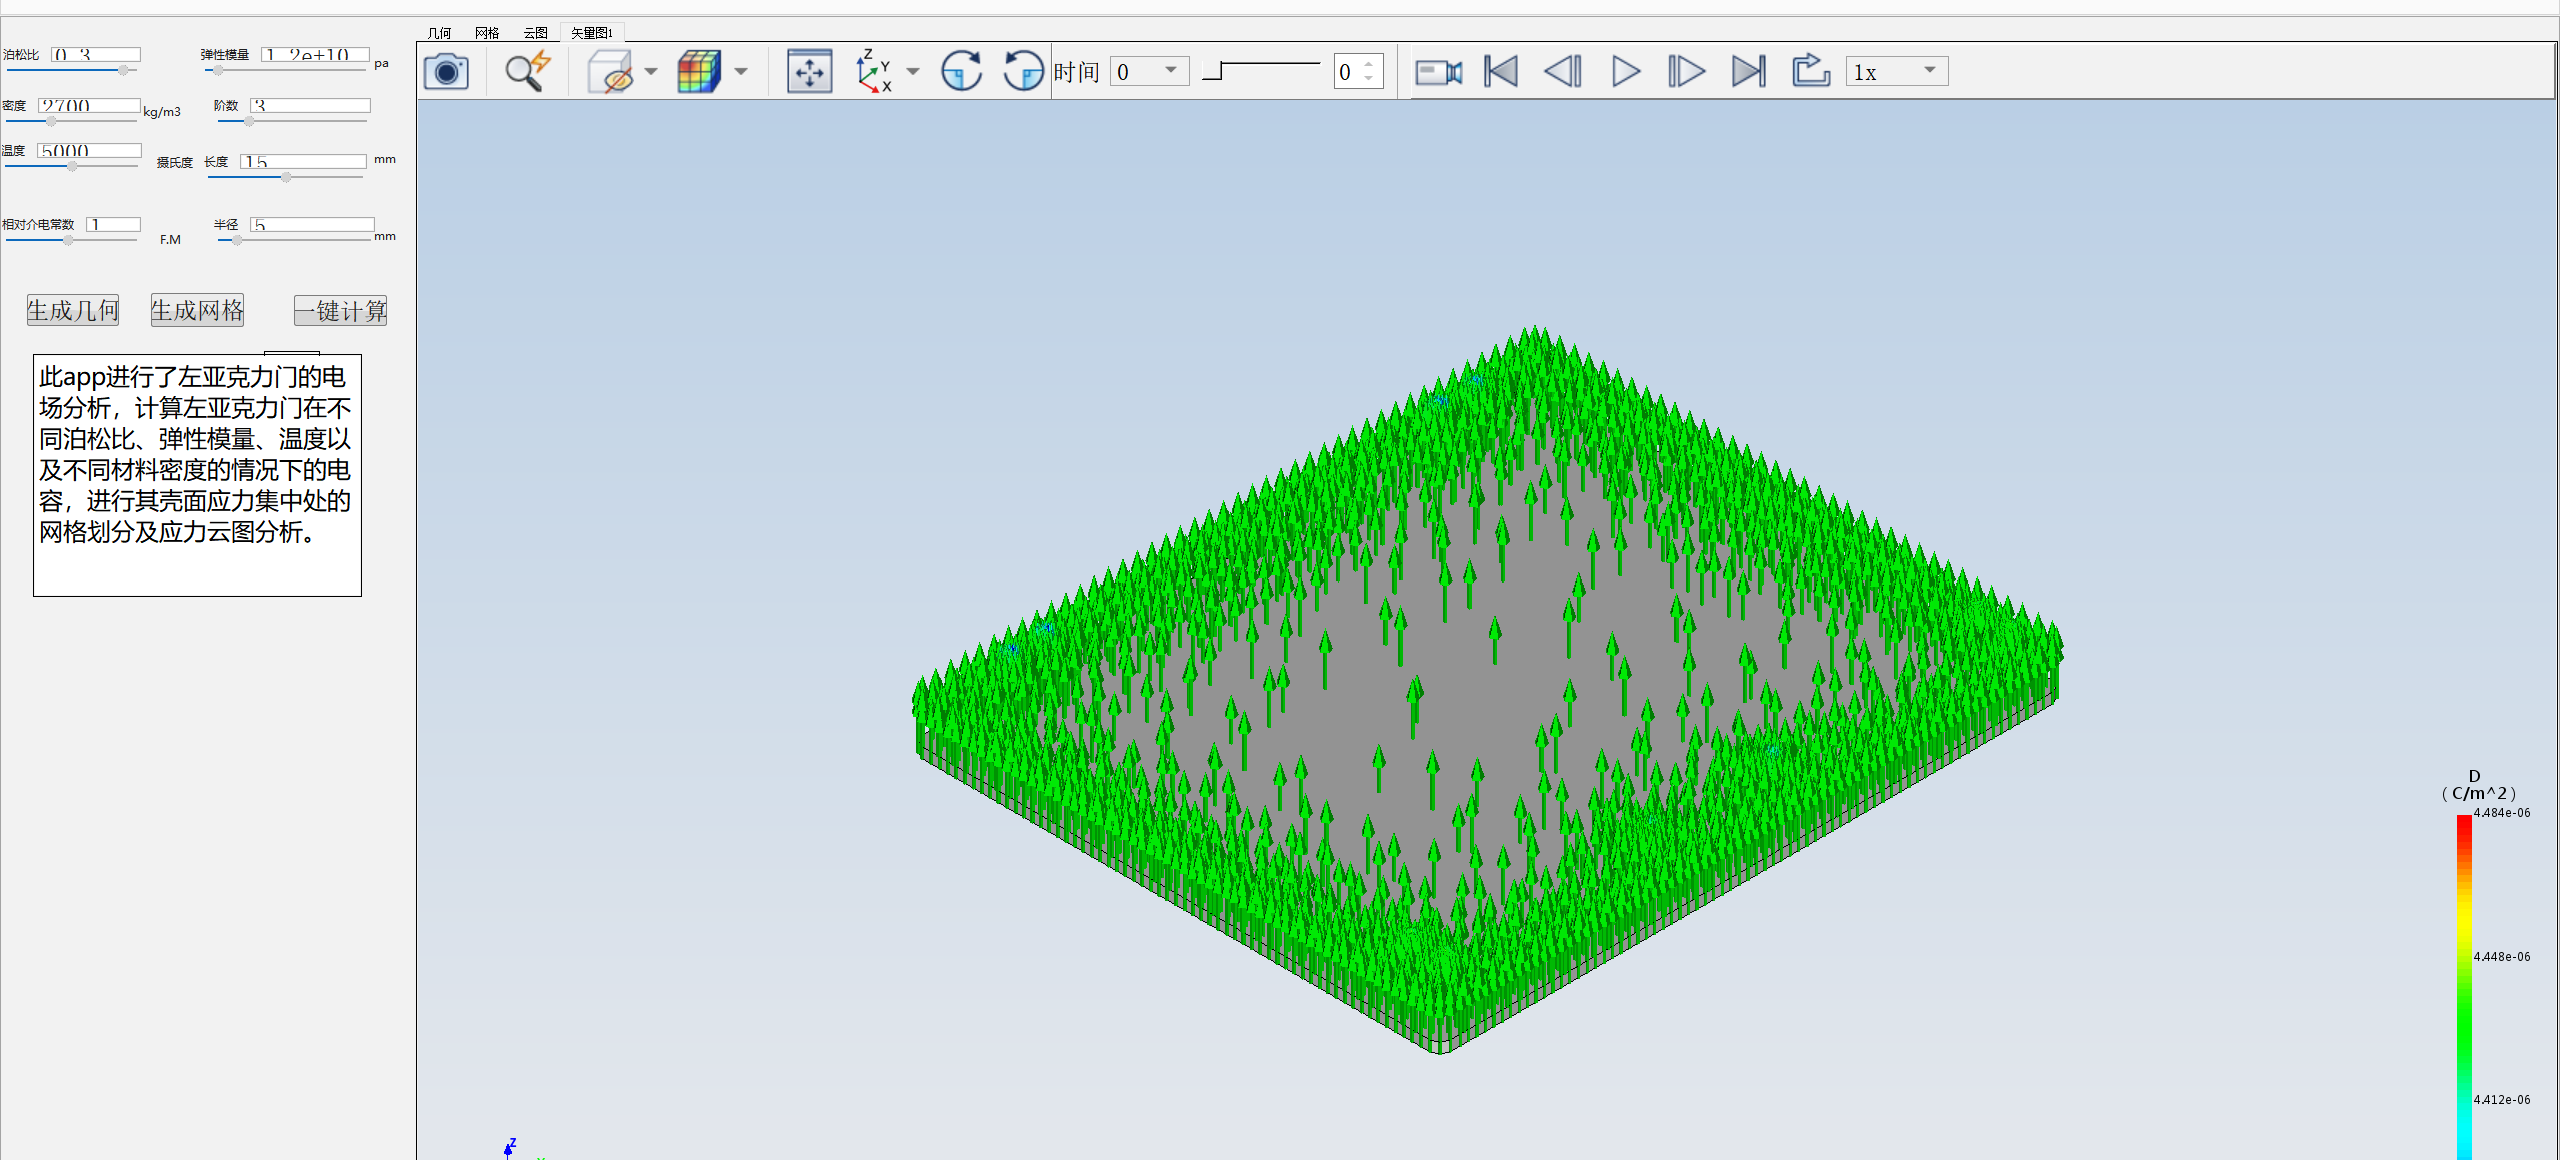Screen dimensions: 2560x1160
Task: Click the XYZ axis orientation icon
Action: click(x=874, y=72)
